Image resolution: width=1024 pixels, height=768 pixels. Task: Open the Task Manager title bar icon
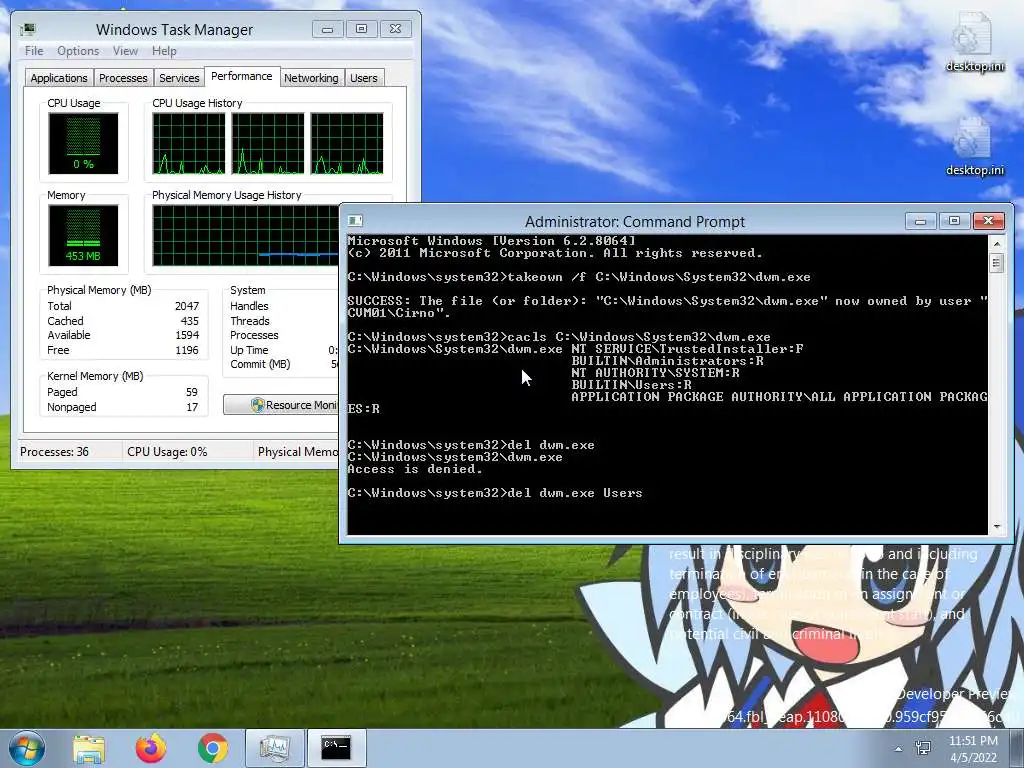pos(27,29)
